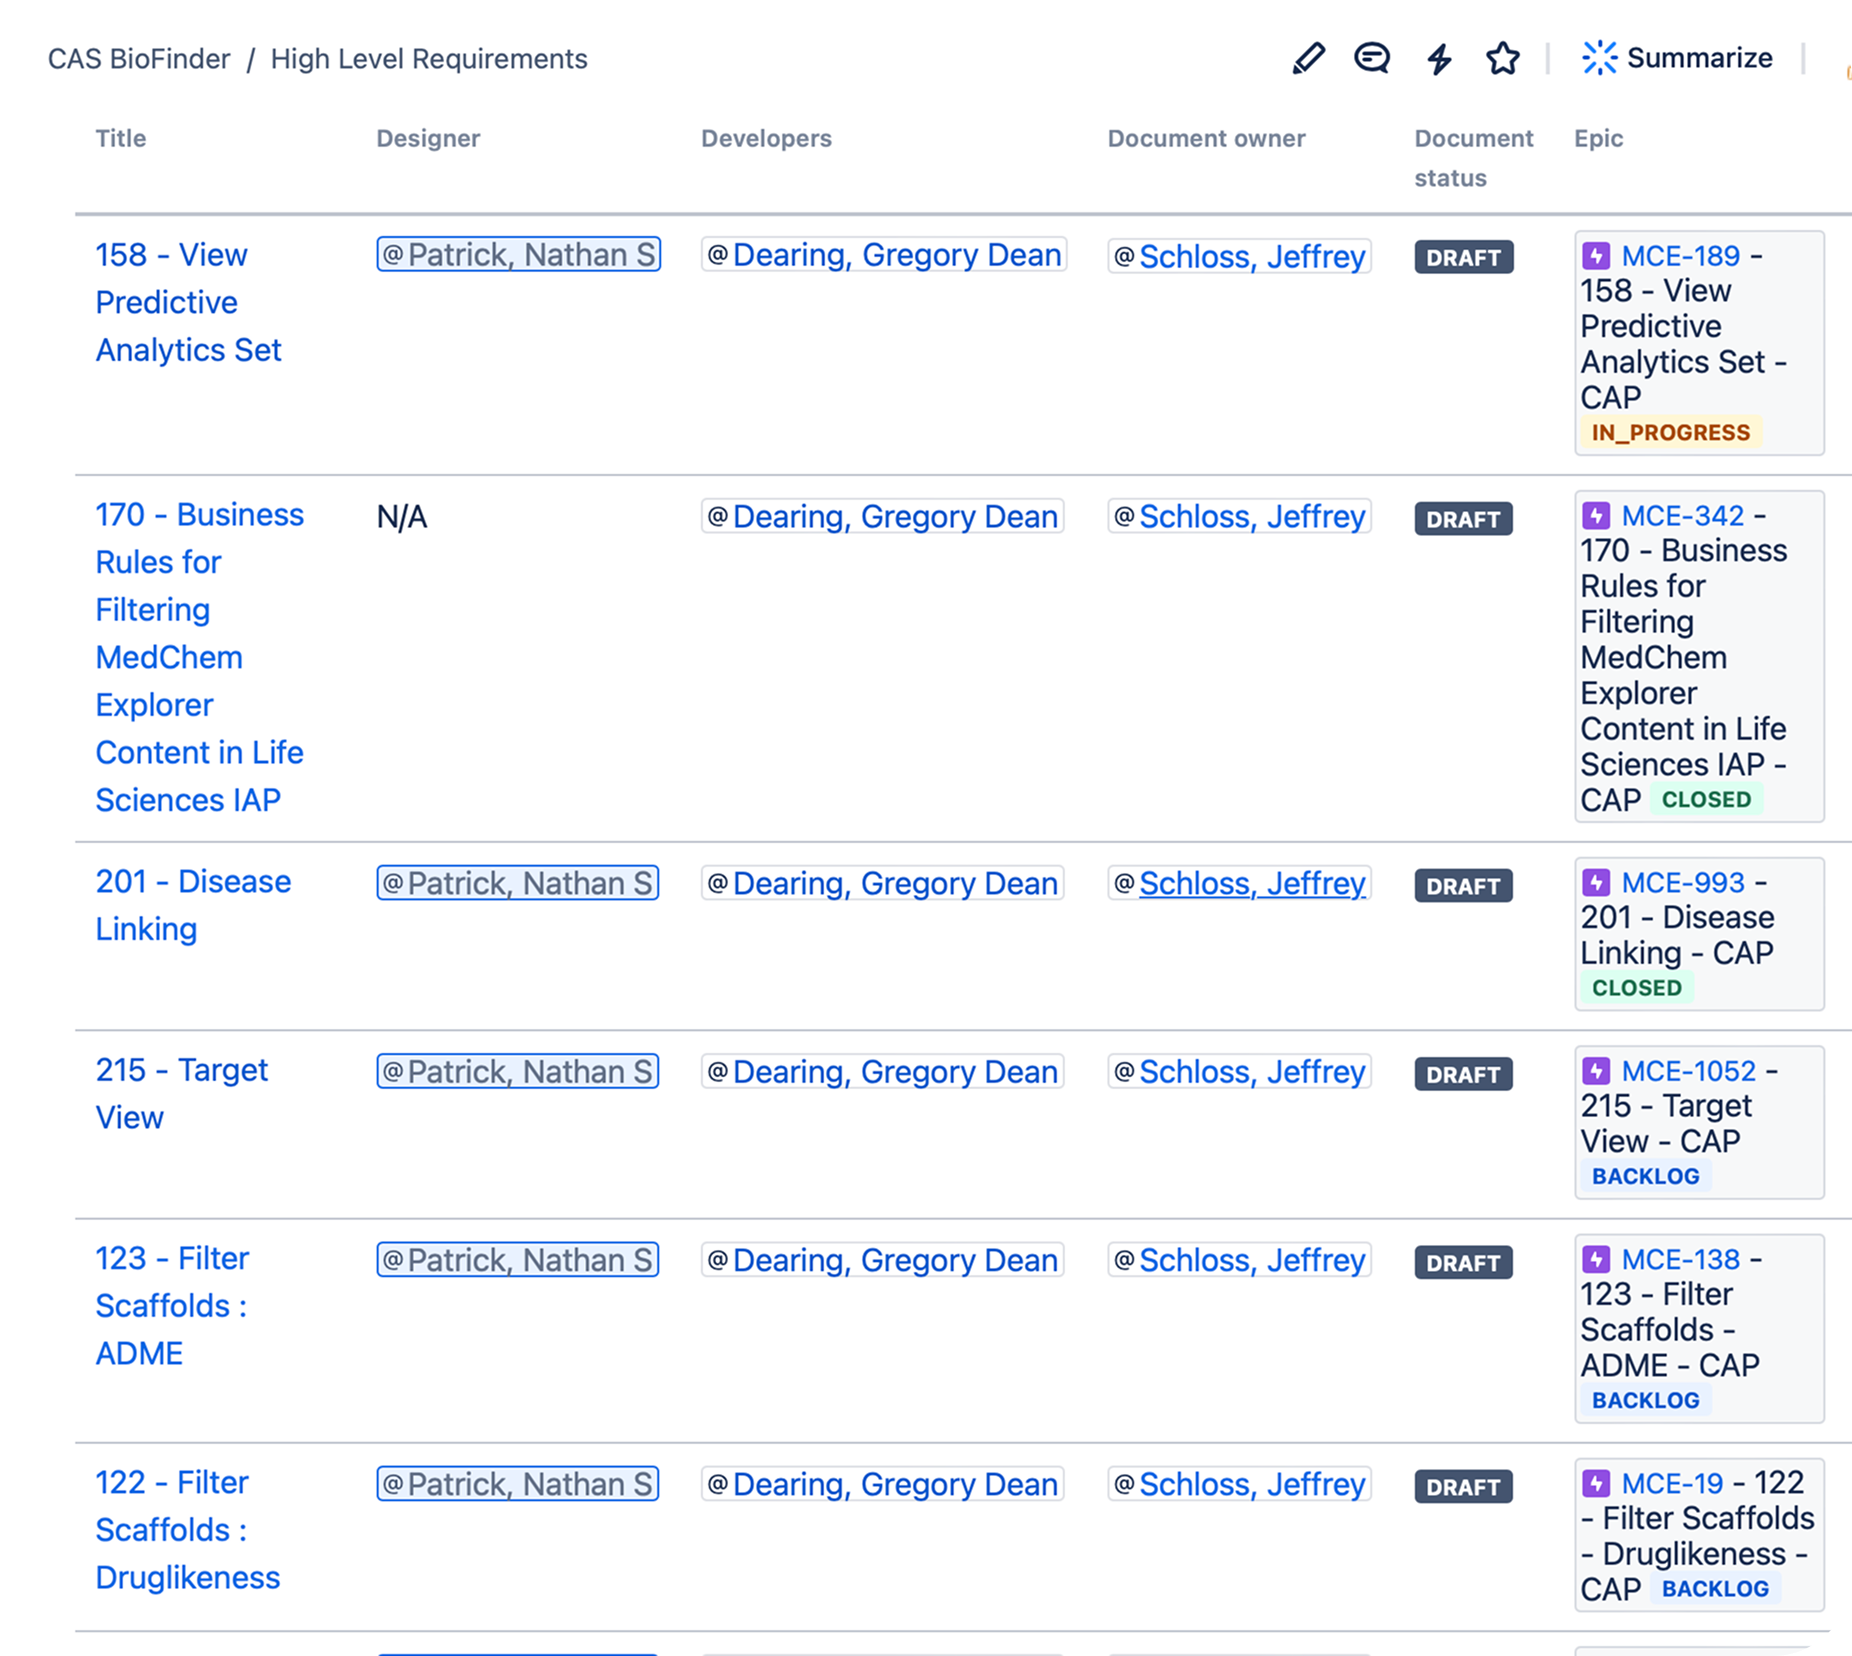Image resolution: width=1852 pixels, height=1656 pixels.
Task: Open the CAS BioFinder breadcrumb
Action: pyautogui.click(x=138, y=58)
